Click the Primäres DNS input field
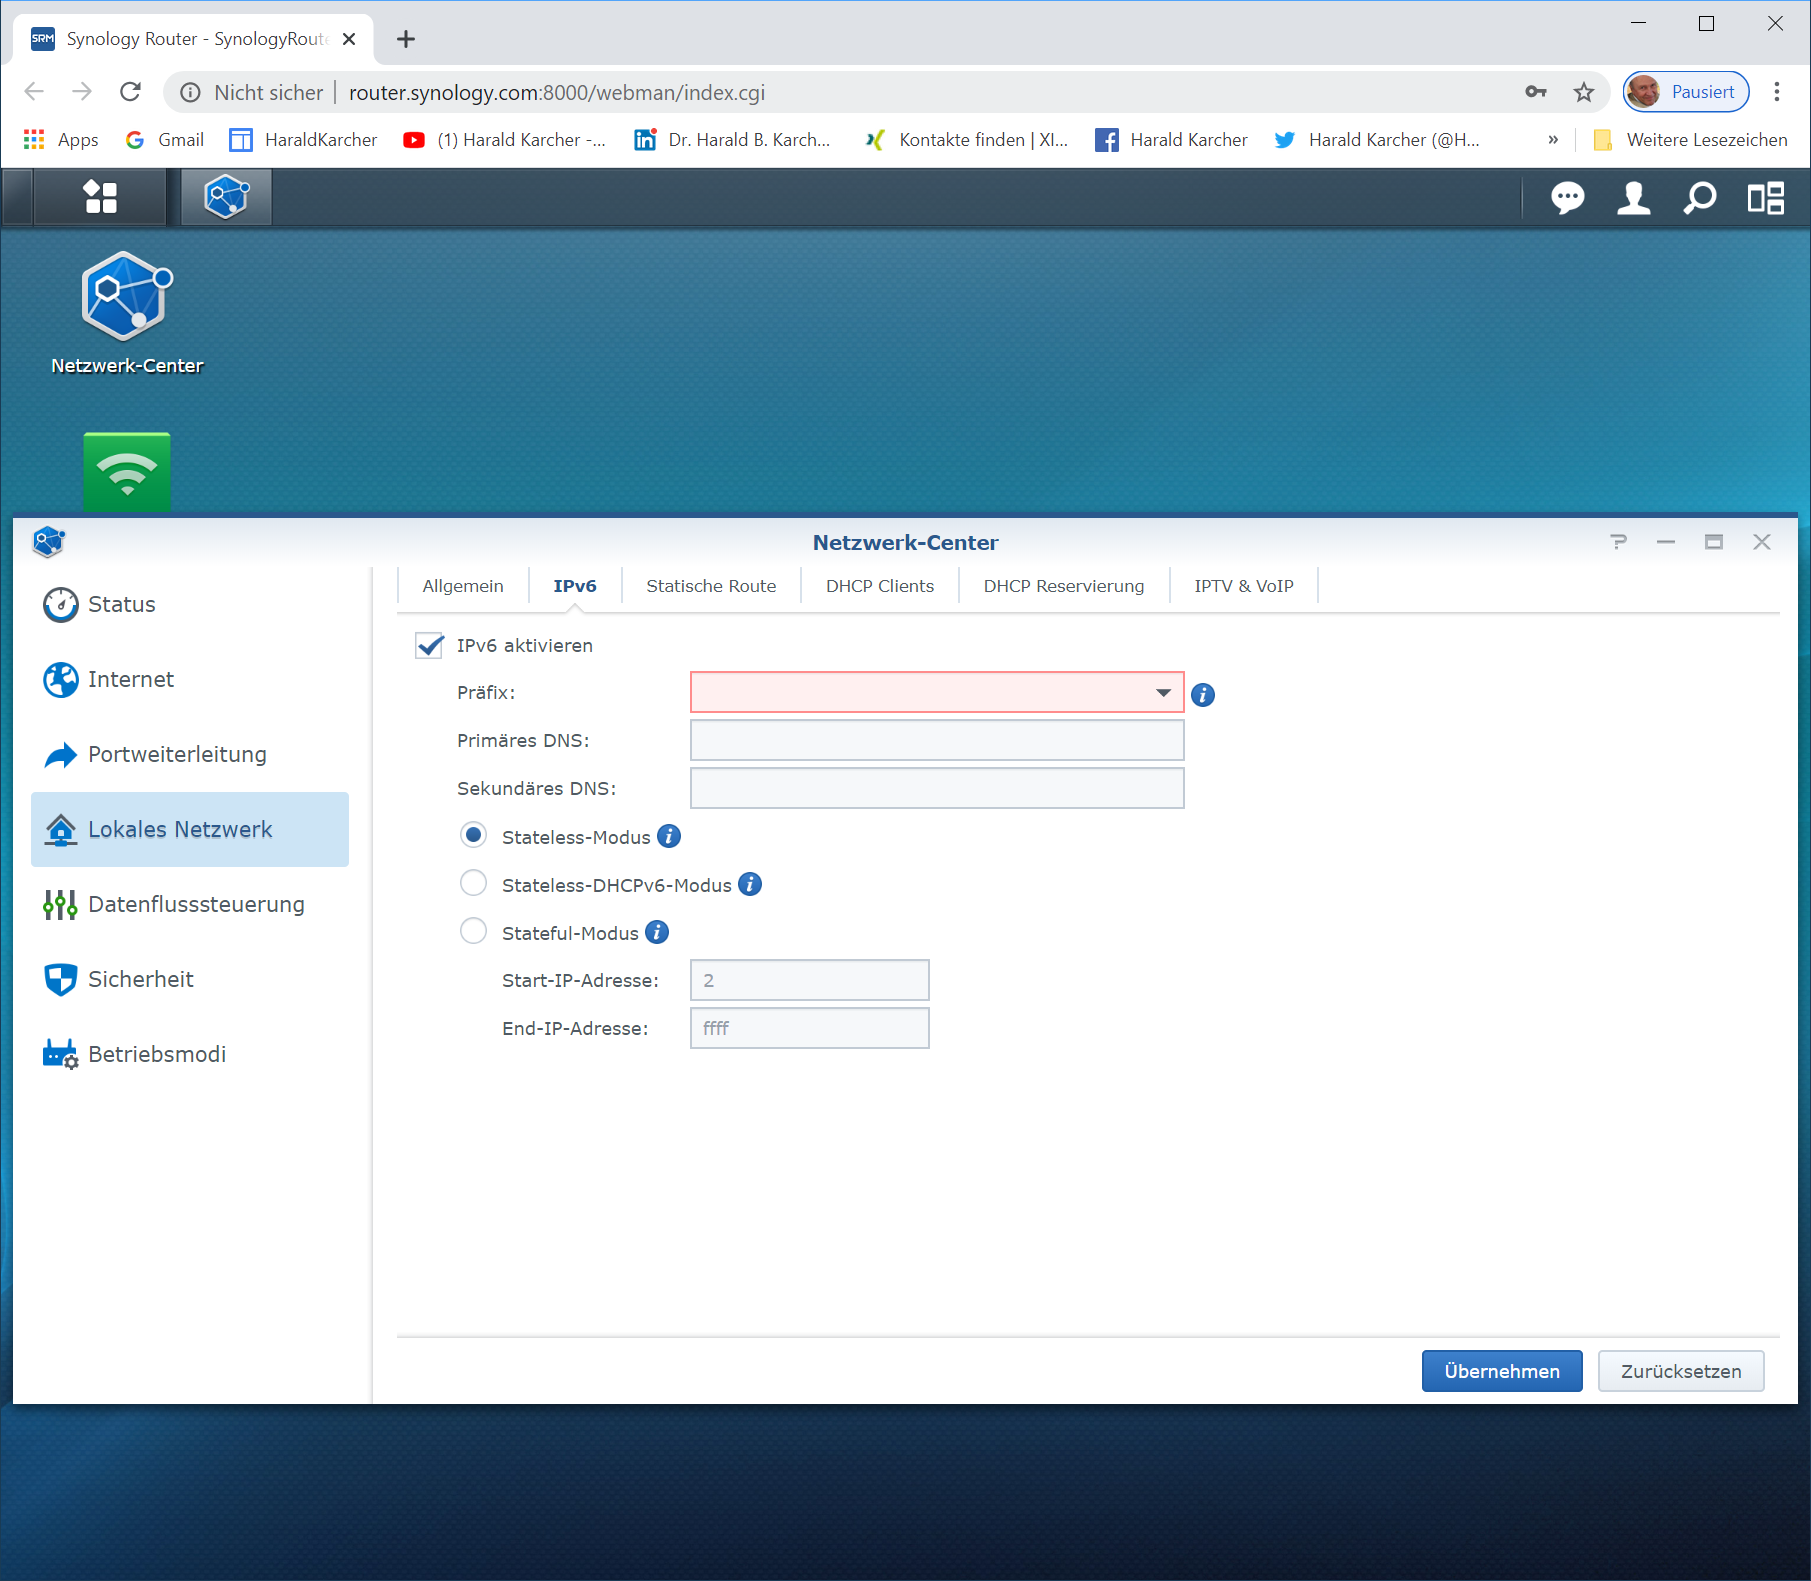 click(x=936, y=740)
